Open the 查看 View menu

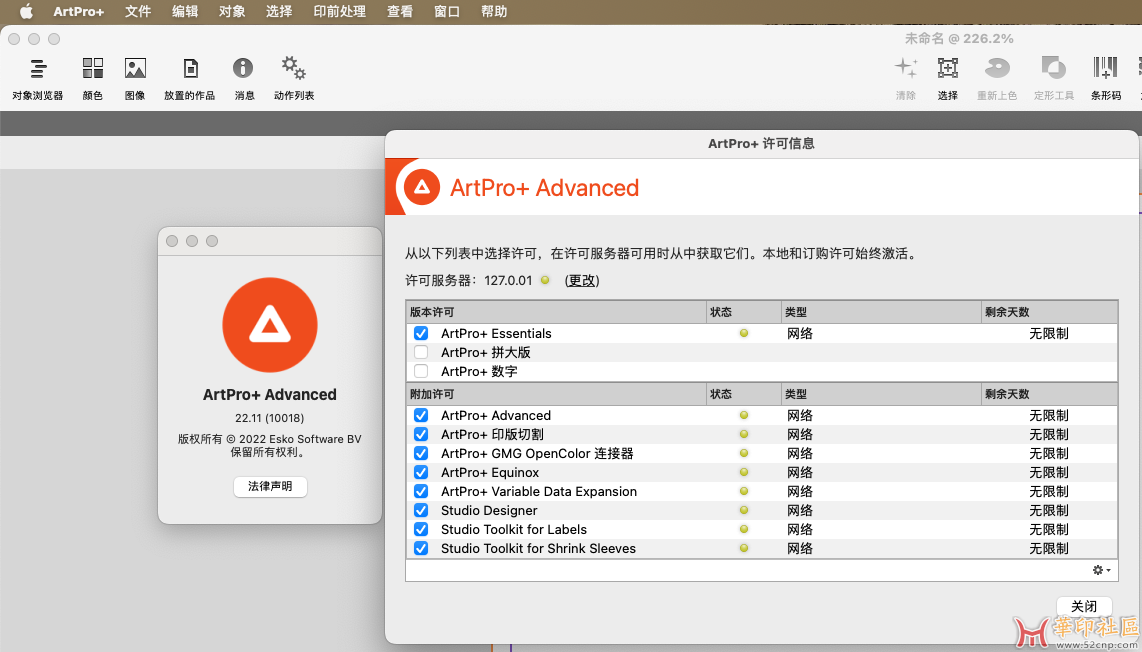[x=400, y=12]
